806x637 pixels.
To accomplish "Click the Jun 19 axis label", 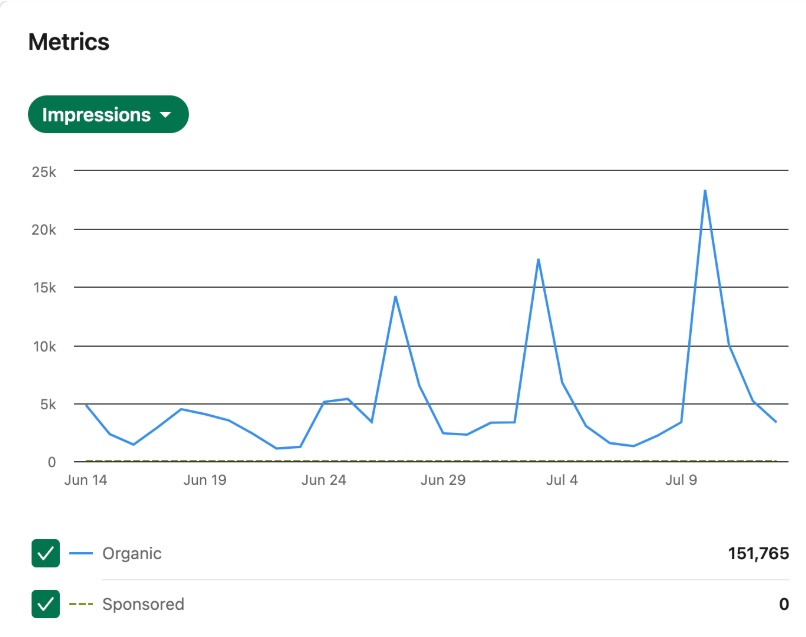I will point(204,480).
